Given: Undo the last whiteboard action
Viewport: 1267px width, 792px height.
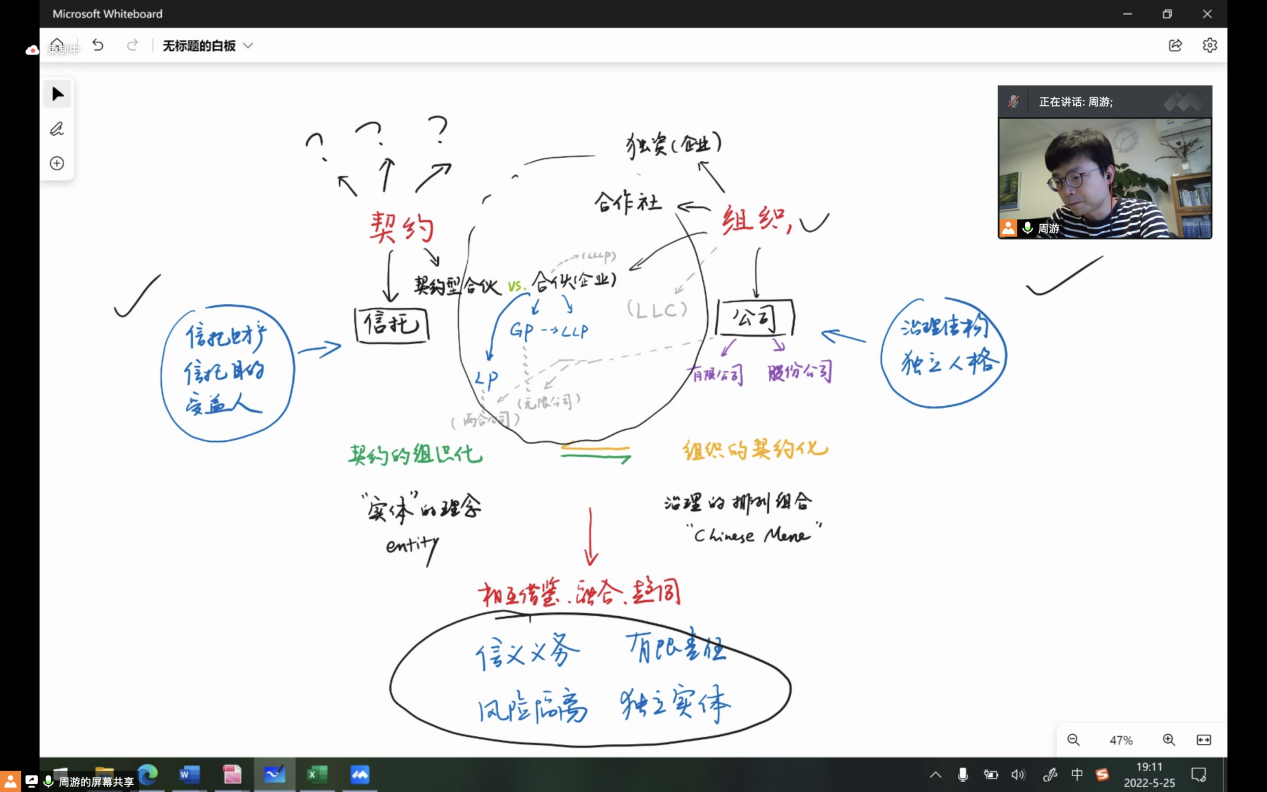Looking at the screenshot, I should coord(98,45).
